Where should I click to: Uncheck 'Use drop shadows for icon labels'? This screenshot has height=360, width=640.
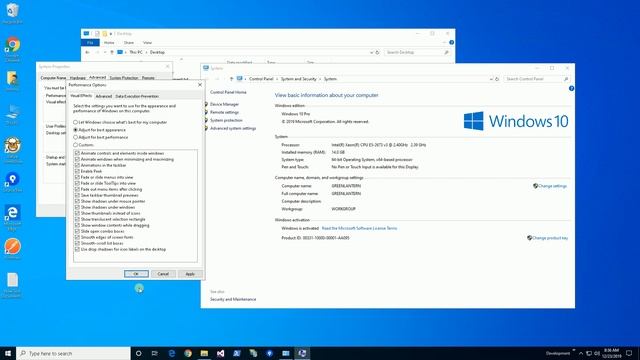click(x=77, y=249)
